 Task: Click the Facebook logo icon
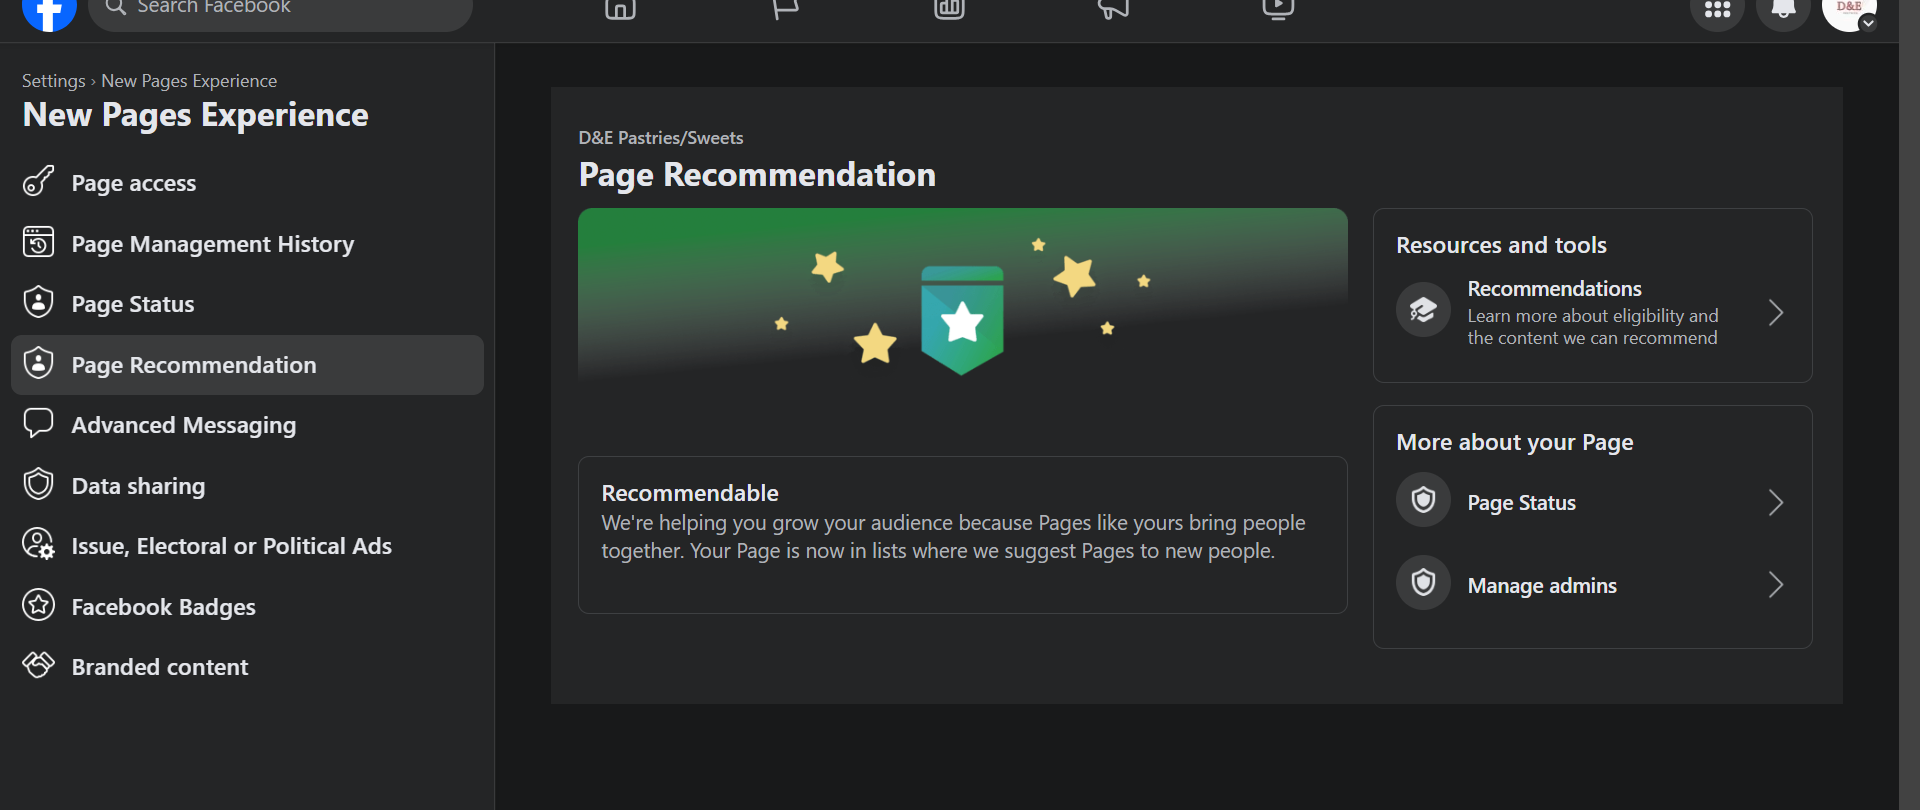[x=49, y=12]
